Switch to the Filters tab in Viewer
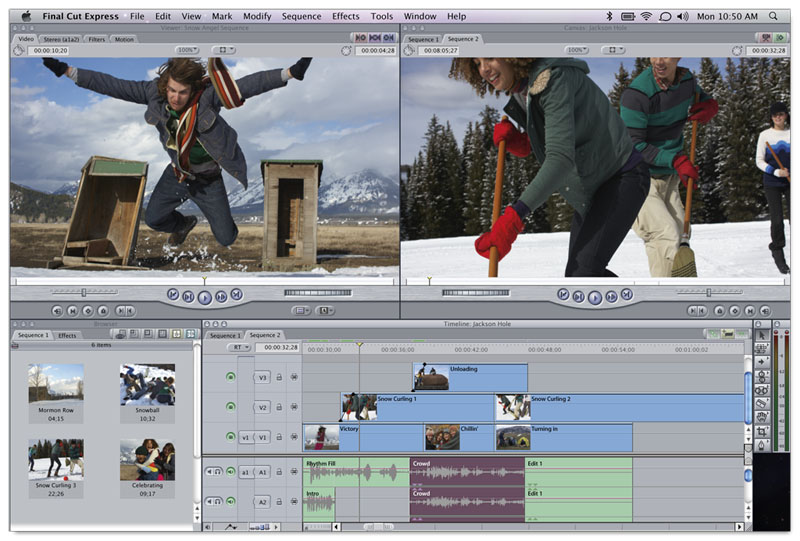Image resolution: width=800 pixels, height=541 pixels. coord(96,39)
